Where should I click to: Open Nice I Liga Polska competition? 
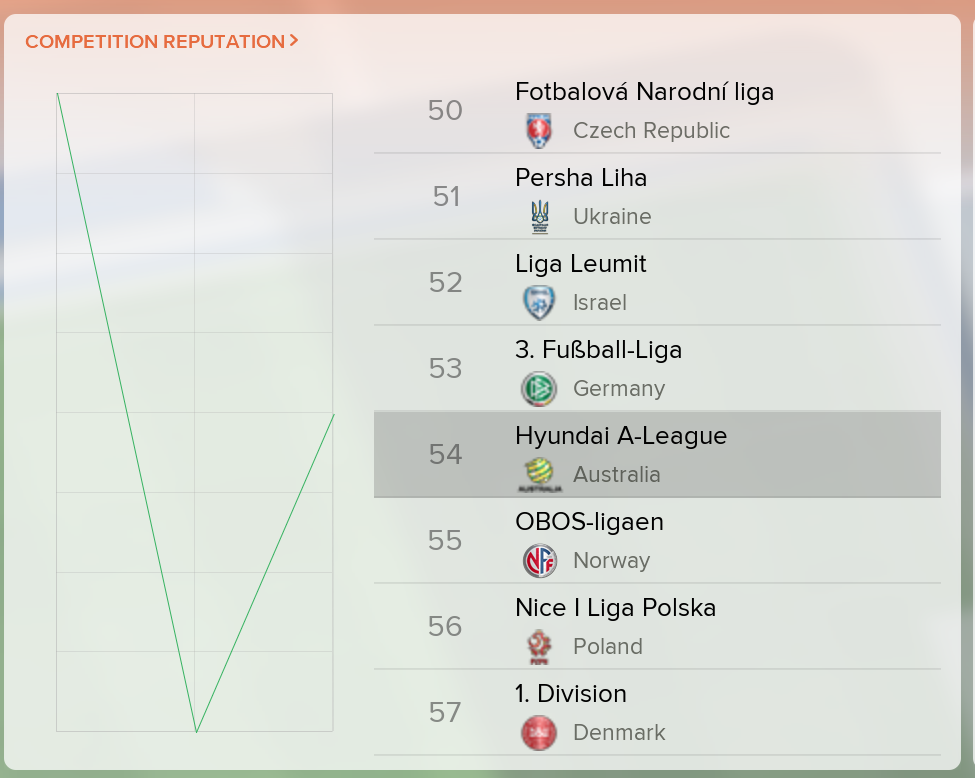click(x=615, y=608)
